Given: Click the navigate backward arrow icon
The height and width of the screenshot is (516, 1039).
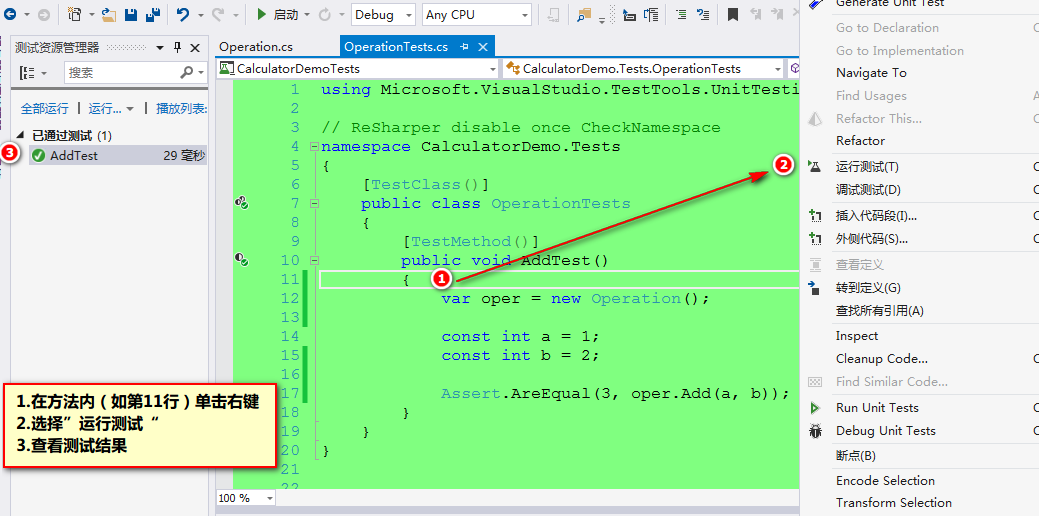Looking at the screenshot, I should click(10, 14).
